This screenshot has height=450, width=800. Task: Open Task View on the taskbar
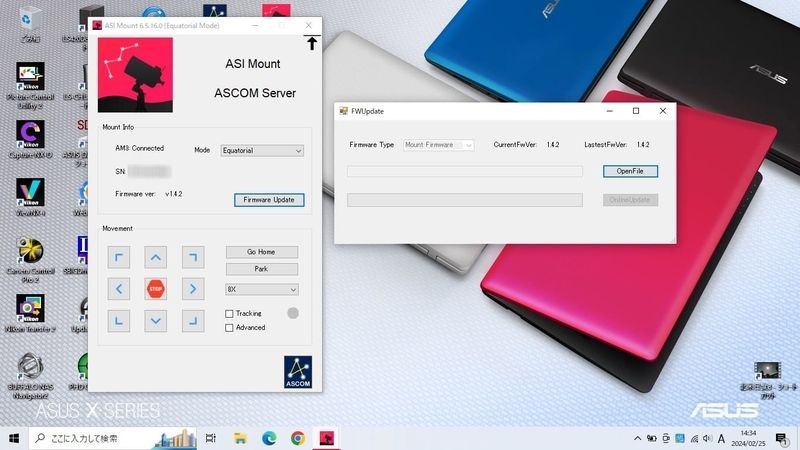(211, 438)
